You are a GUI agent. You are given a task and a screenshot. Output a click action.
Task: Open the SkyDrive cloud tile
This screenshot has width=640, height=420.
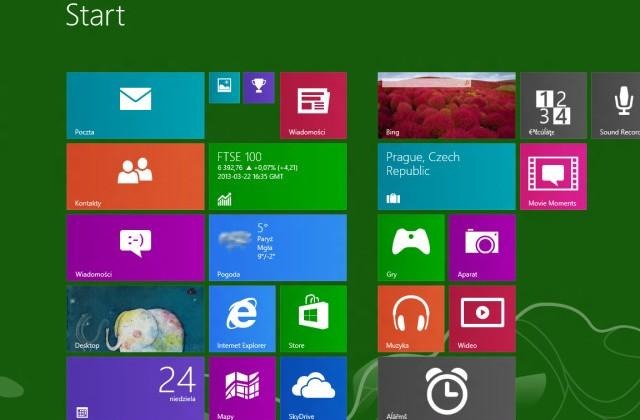tap(313, 389)
